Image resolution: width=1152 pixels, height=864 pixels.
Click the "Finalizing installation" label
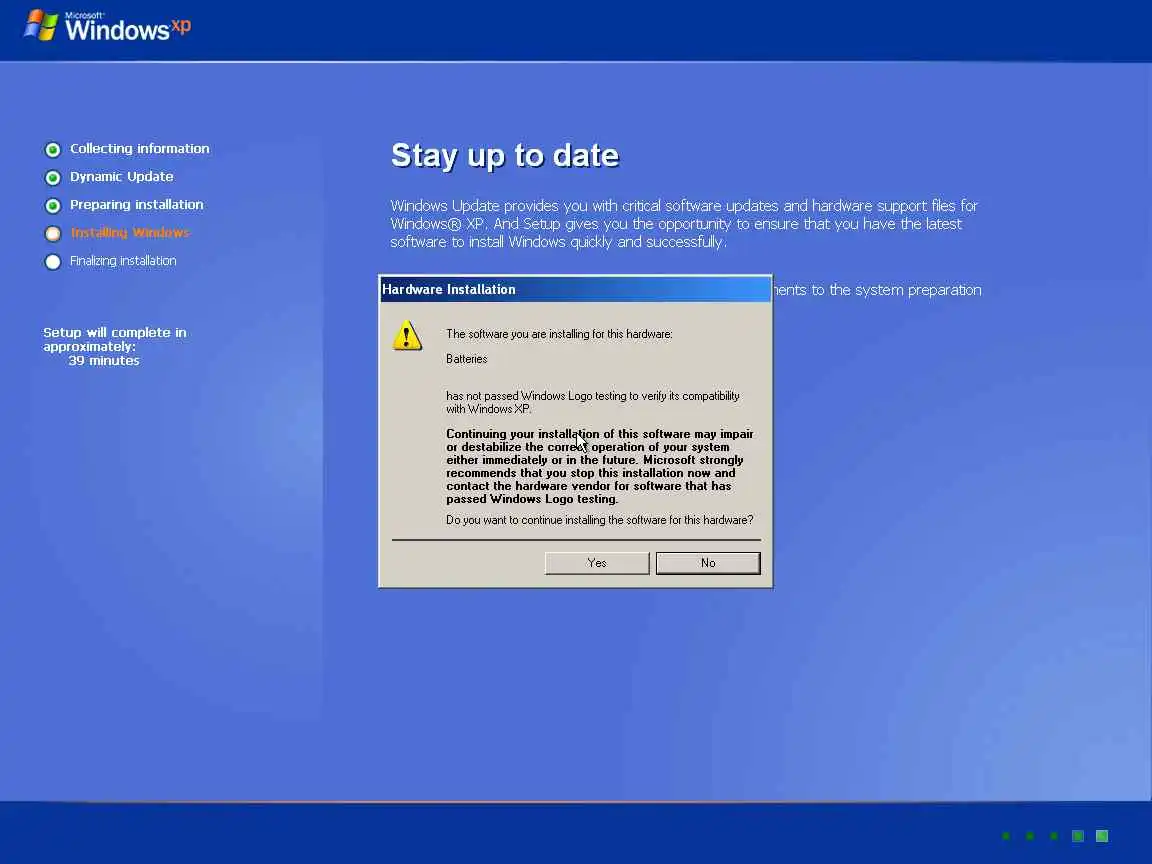(x=123, y=261)
